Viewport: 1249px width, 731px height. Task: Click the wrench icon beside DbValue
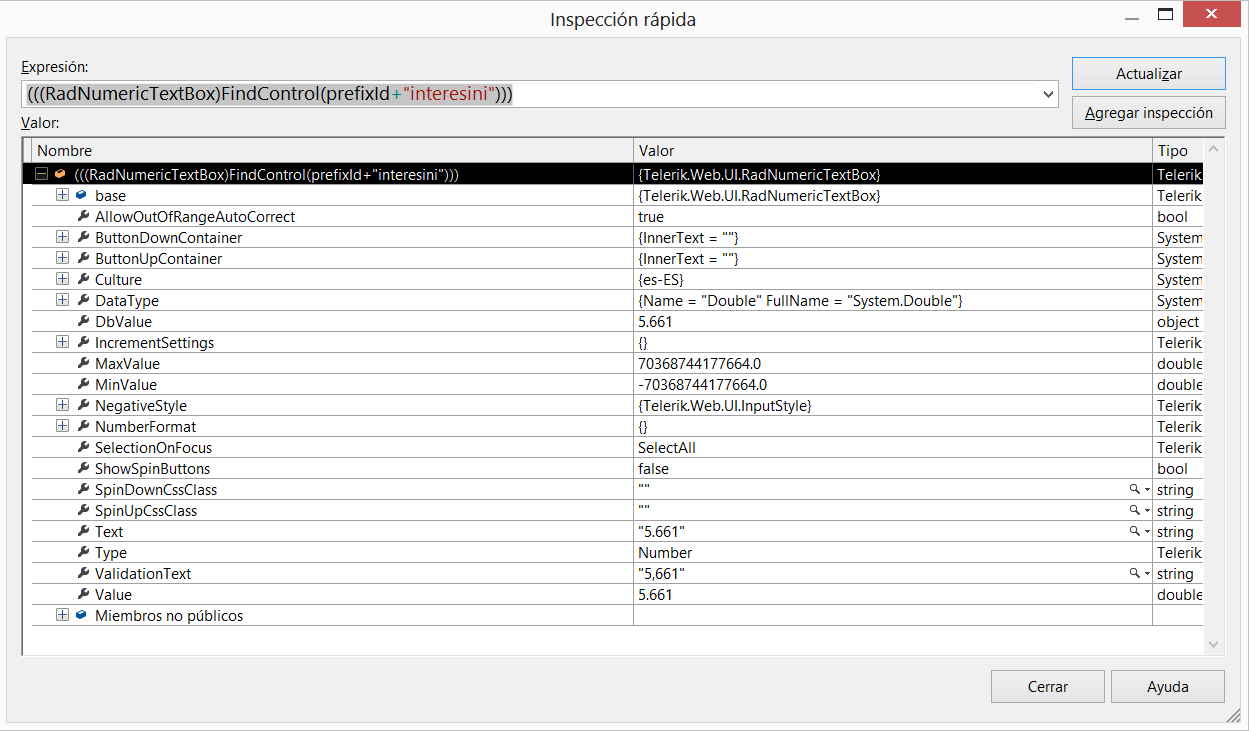pos(83,321)
